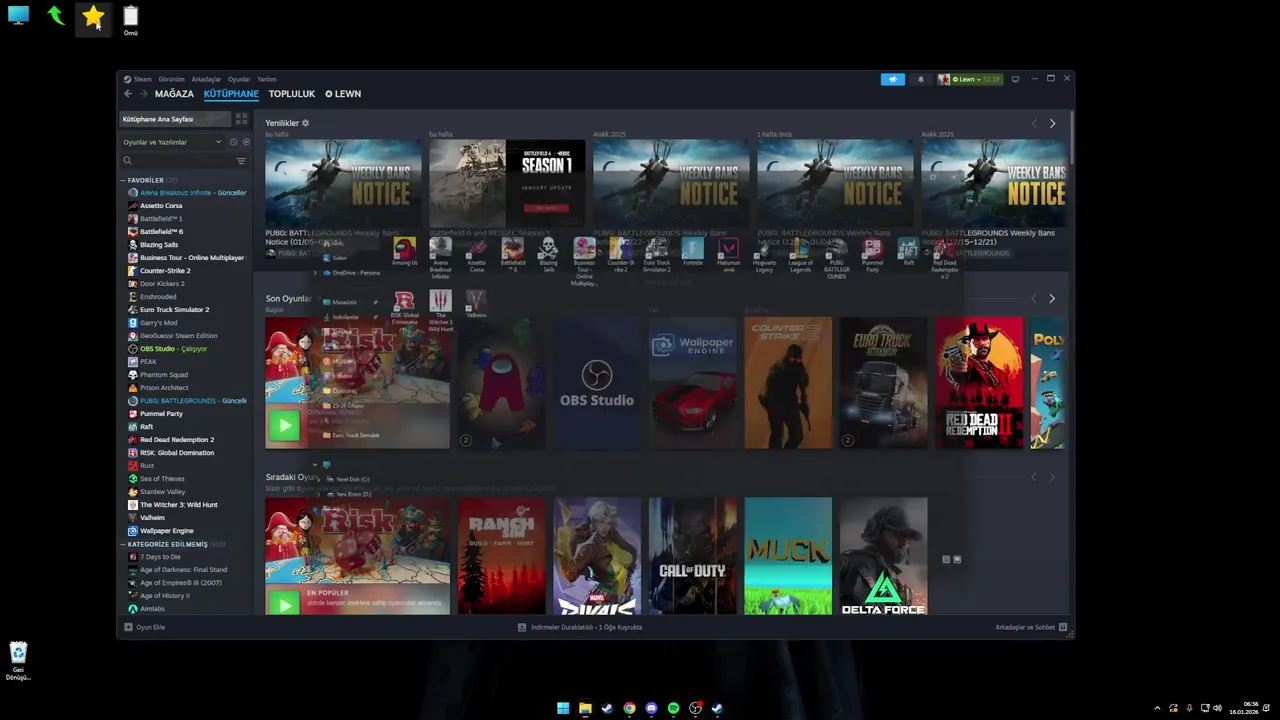The height and width of the screenshot is (720, 1280).
Task: Open the yellow star desktop shortcut
Action: tap(93, 16)
